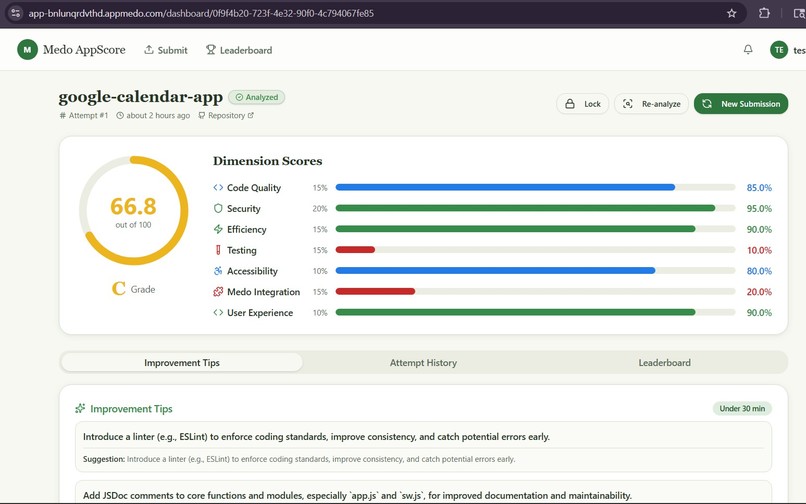This screenshot has width=806, height=504.
Task: Click the C Grade label
Action: pos(134,289)
